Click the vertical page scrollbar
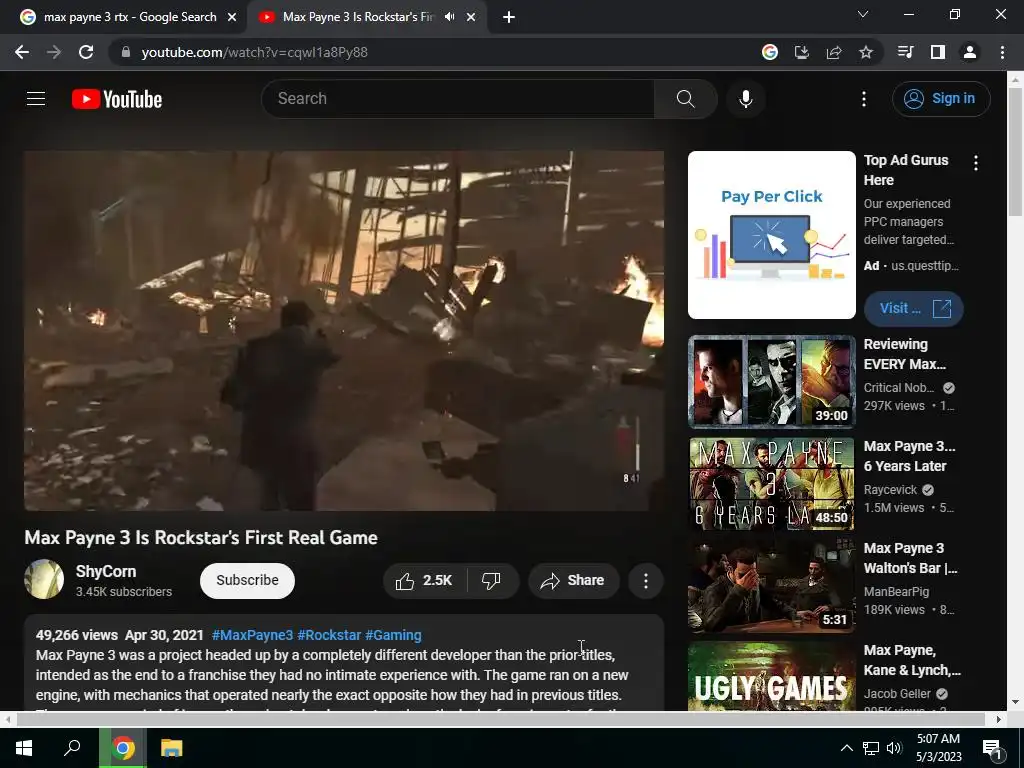Viewport: 1024px width, 768px height. [x=1015, y=150]
